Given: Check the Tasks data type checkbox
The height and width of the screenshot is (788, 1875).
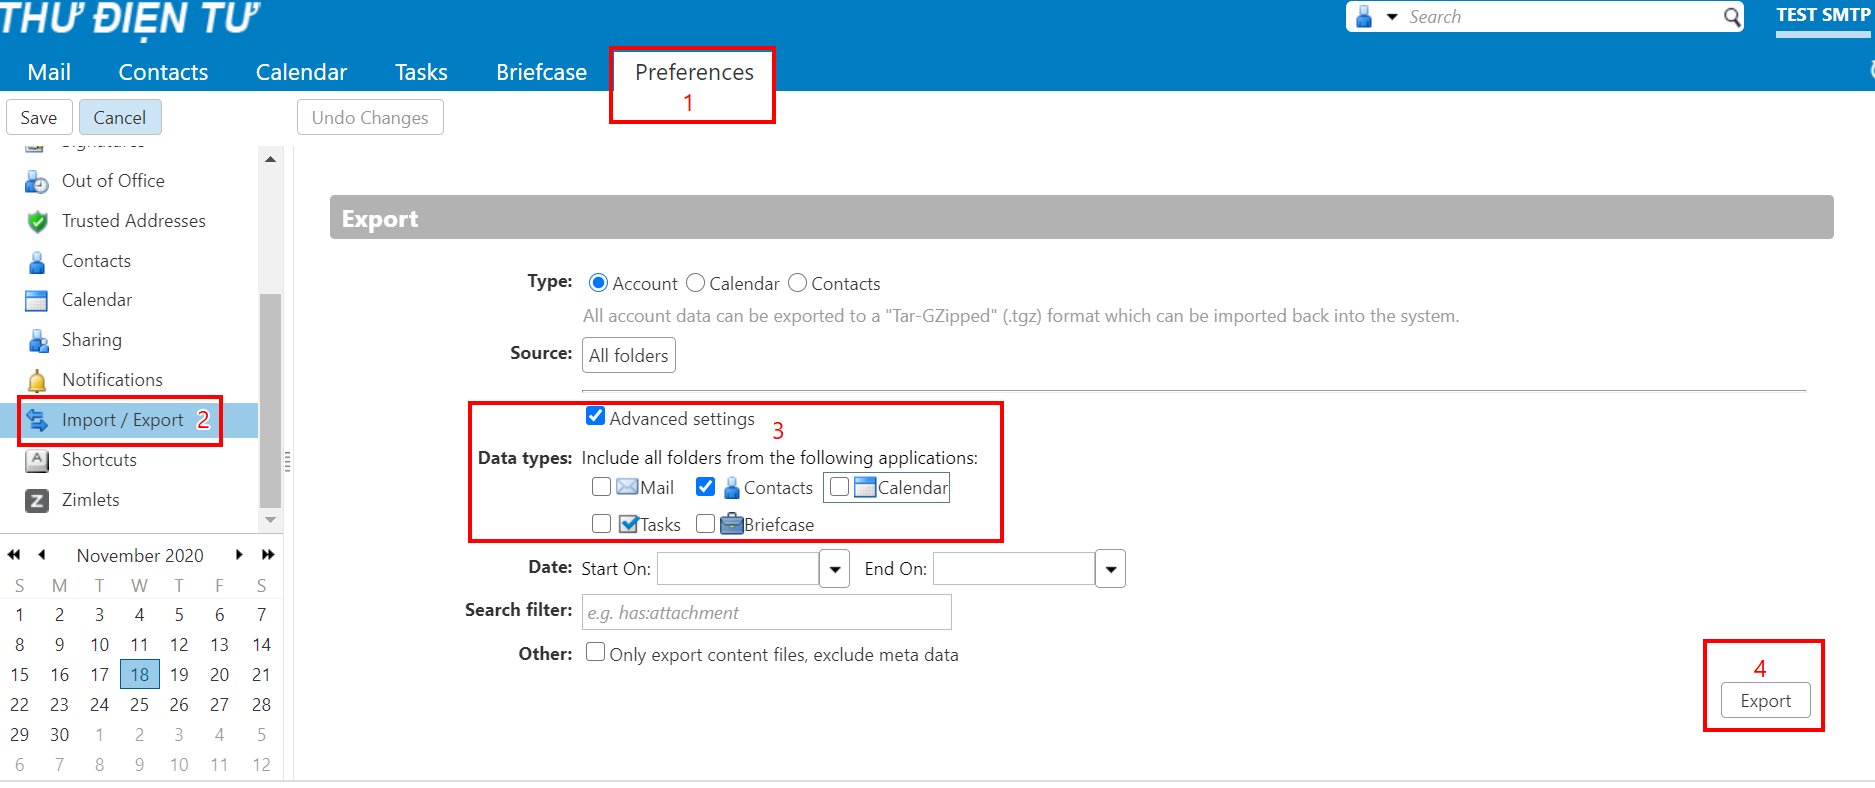Looking at the screenshot, I should 601,524.
